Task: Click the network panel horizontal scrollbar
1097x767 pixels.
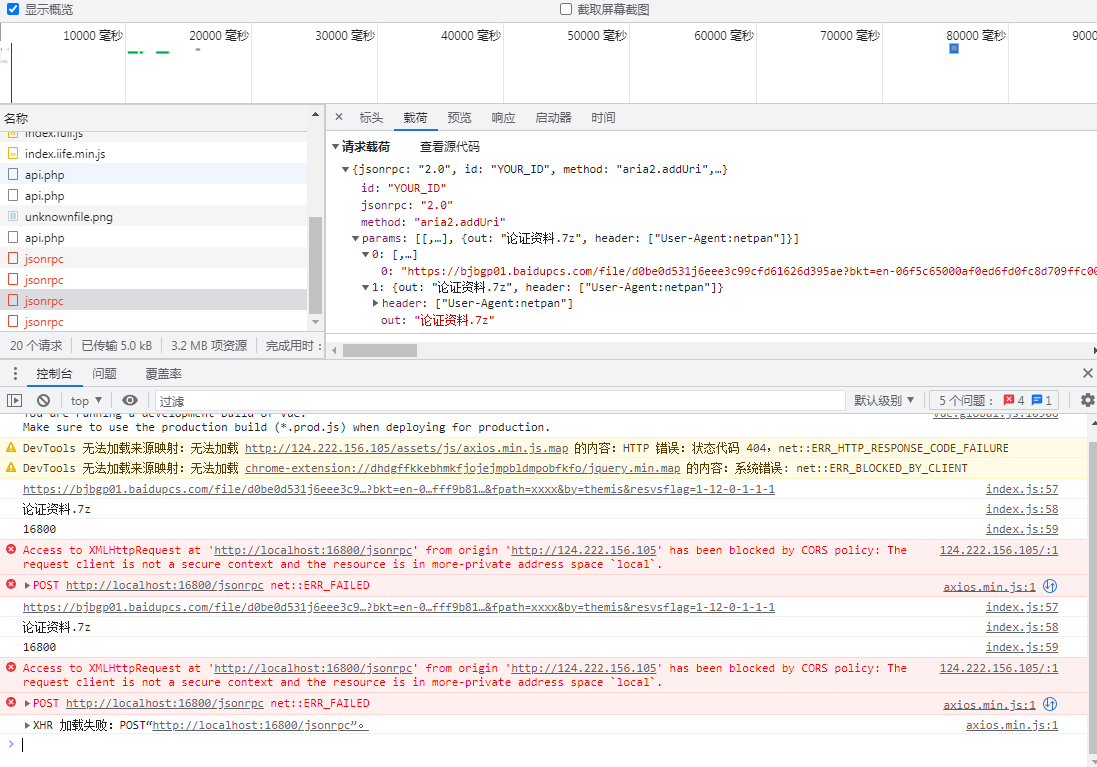Action: tap(380, 349)
